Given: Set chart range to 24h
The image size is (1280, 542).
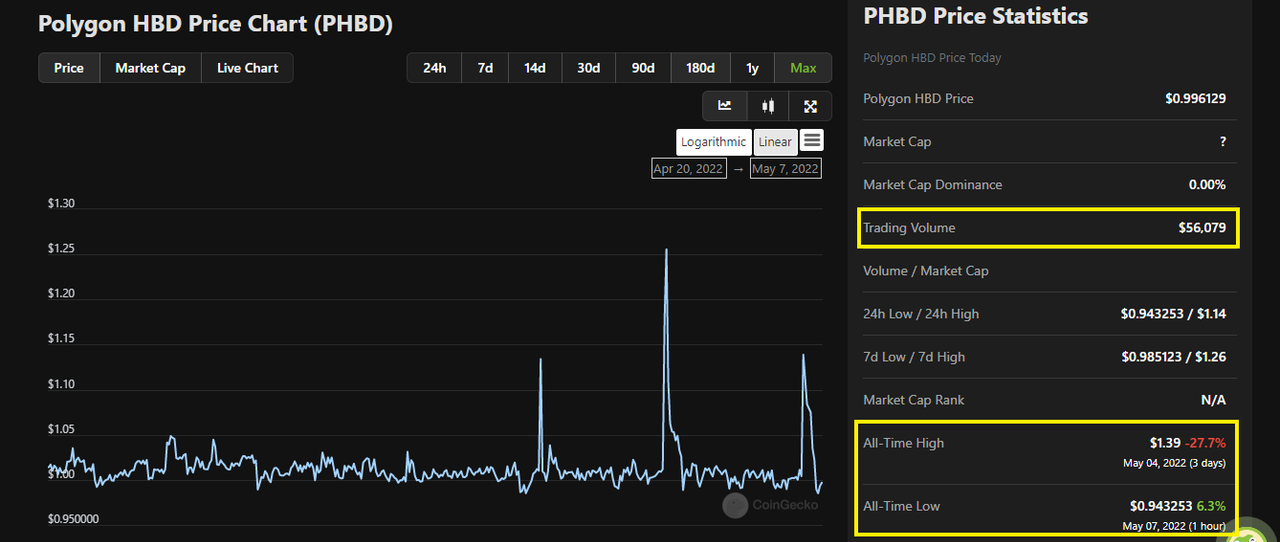Looking at the screenshot, I should [435, 68].
